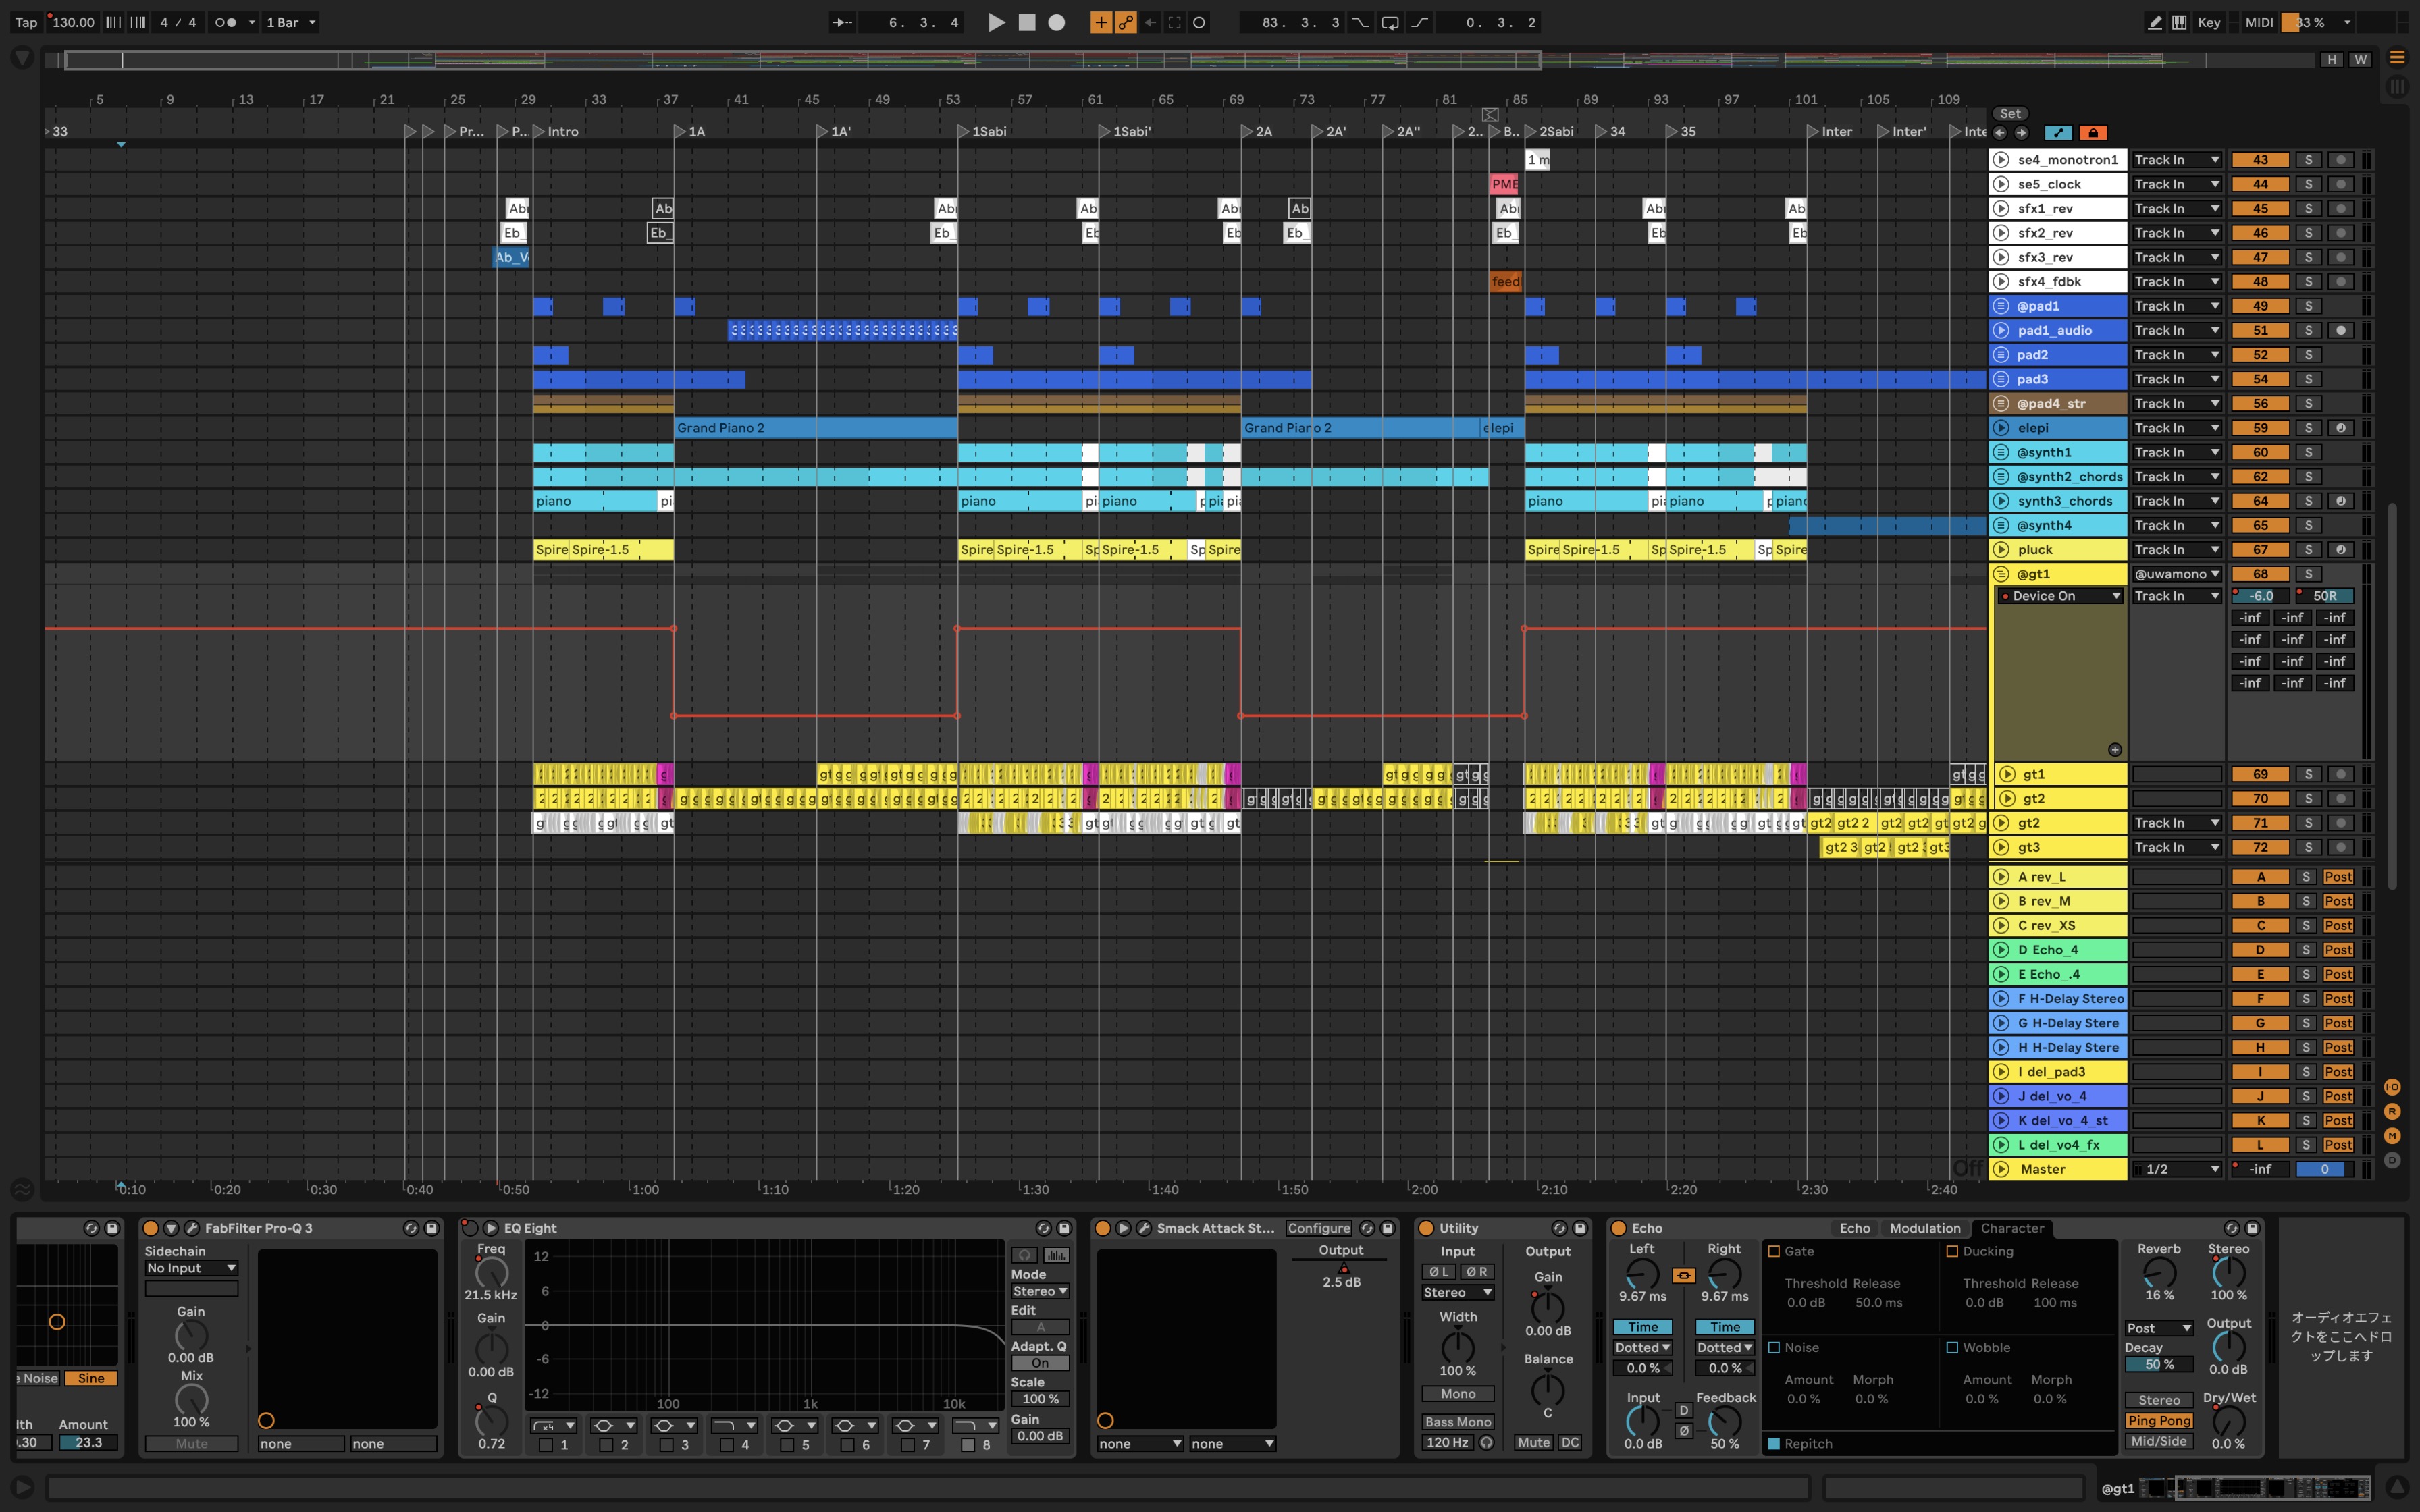
Task: Open EQ Eight Mode Stereo dropdown
Action: [x=1040, y=1292]
